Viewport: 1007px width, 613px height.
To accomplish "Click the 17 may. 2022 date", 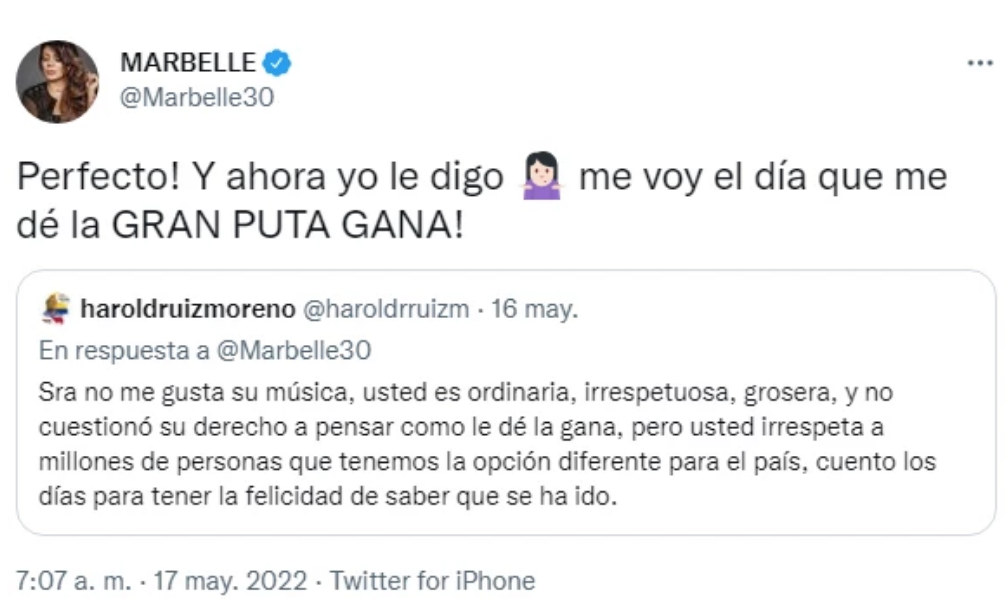I will click(230, 581).
